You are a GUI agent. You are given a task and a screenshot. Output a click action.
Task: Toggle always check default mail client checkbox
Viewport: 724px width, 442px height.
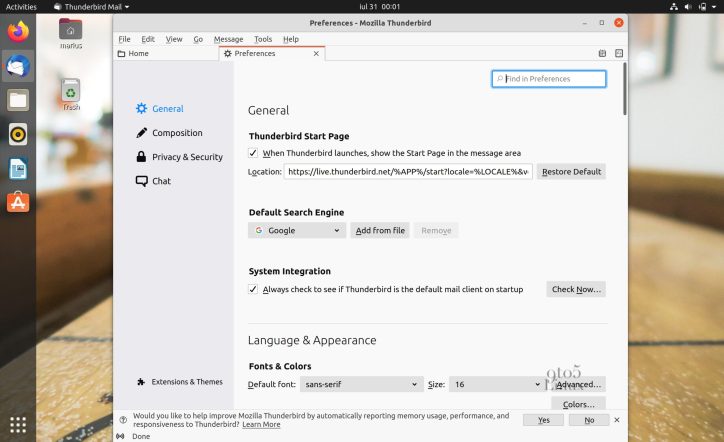click(x=253, y=289)
